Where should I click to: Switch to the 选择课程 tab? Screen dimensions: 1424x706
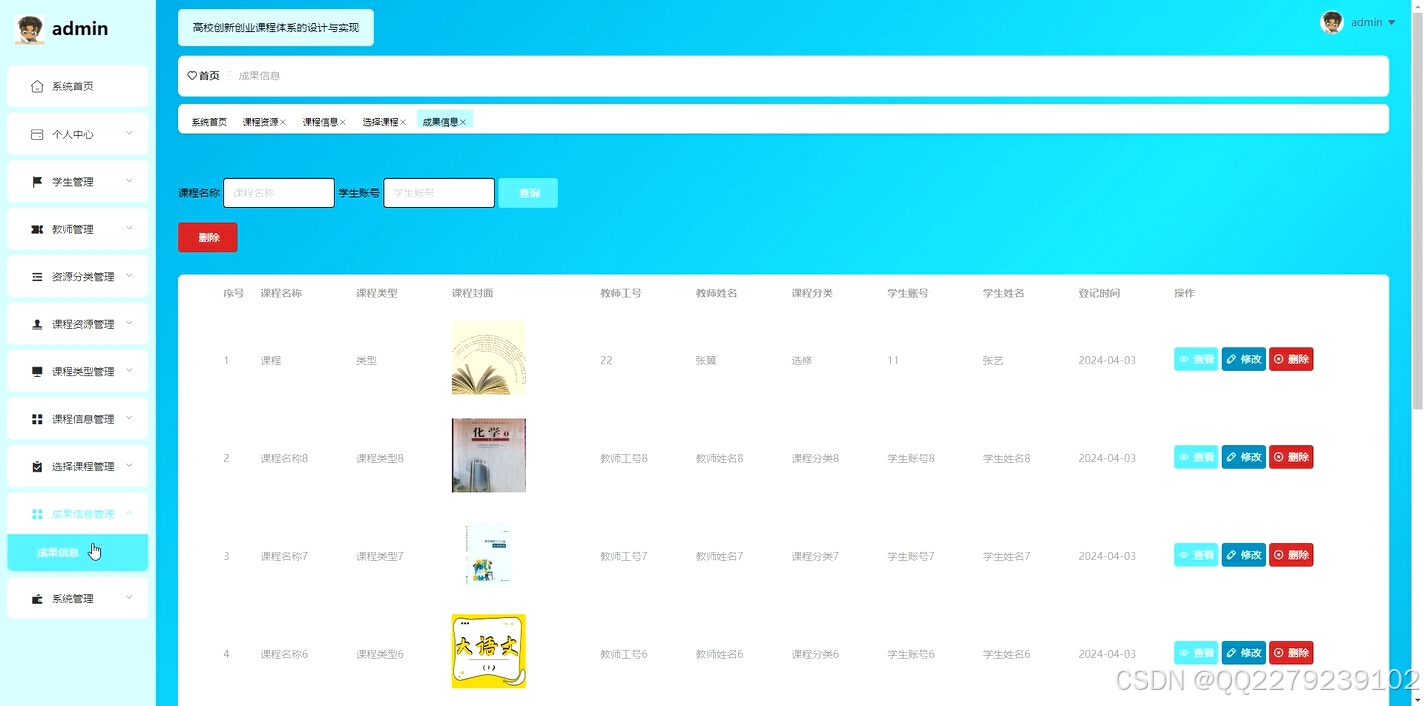380,120
